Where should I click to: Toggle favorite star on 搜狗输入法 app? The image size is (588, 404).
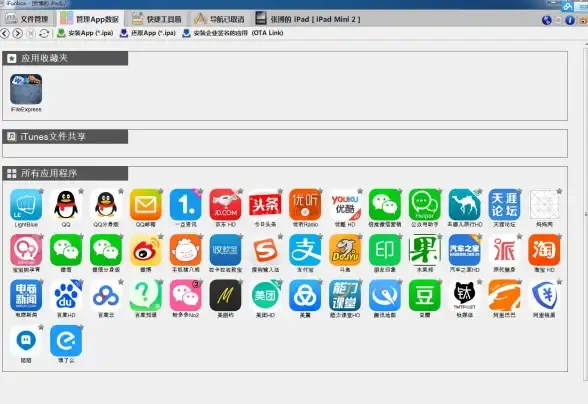(280, 236)
